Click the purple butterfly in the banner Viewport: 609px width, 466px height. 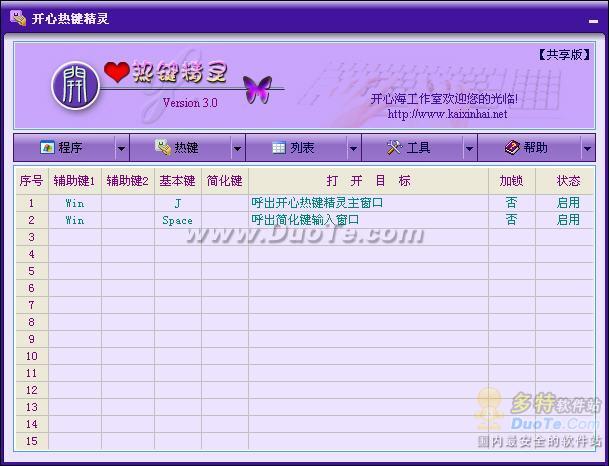click(257, 90)
